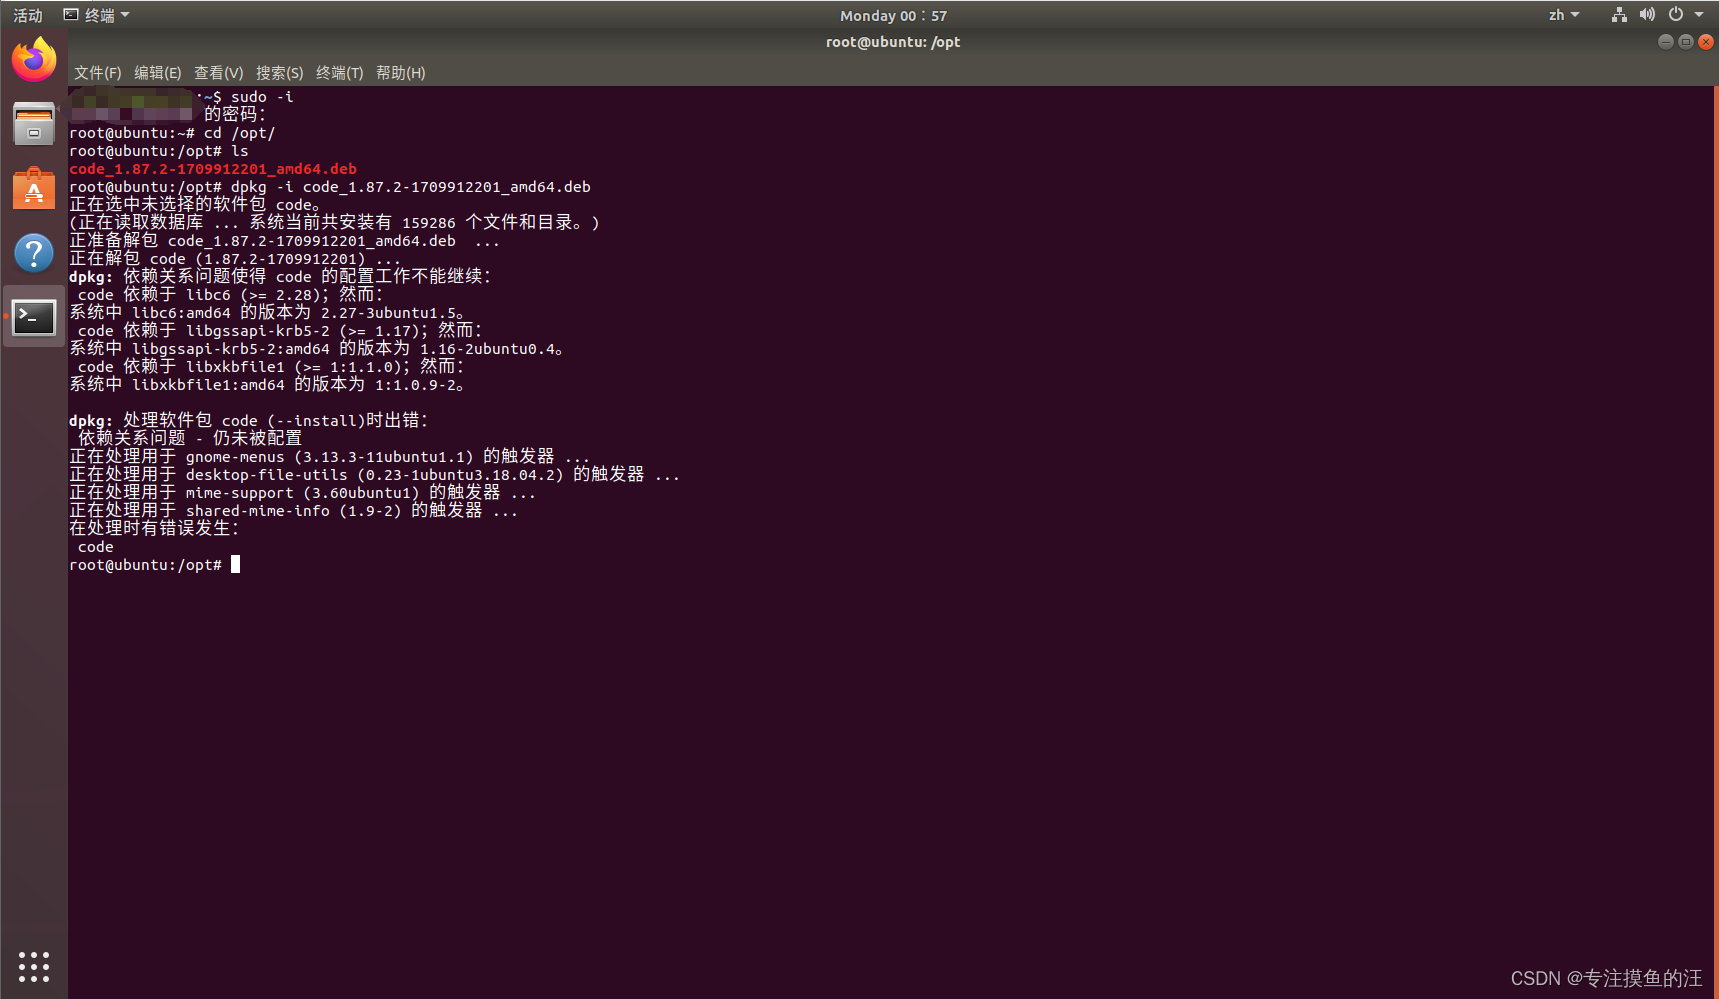
Task: Open the Help dock icon
Action: click(34, 253)
